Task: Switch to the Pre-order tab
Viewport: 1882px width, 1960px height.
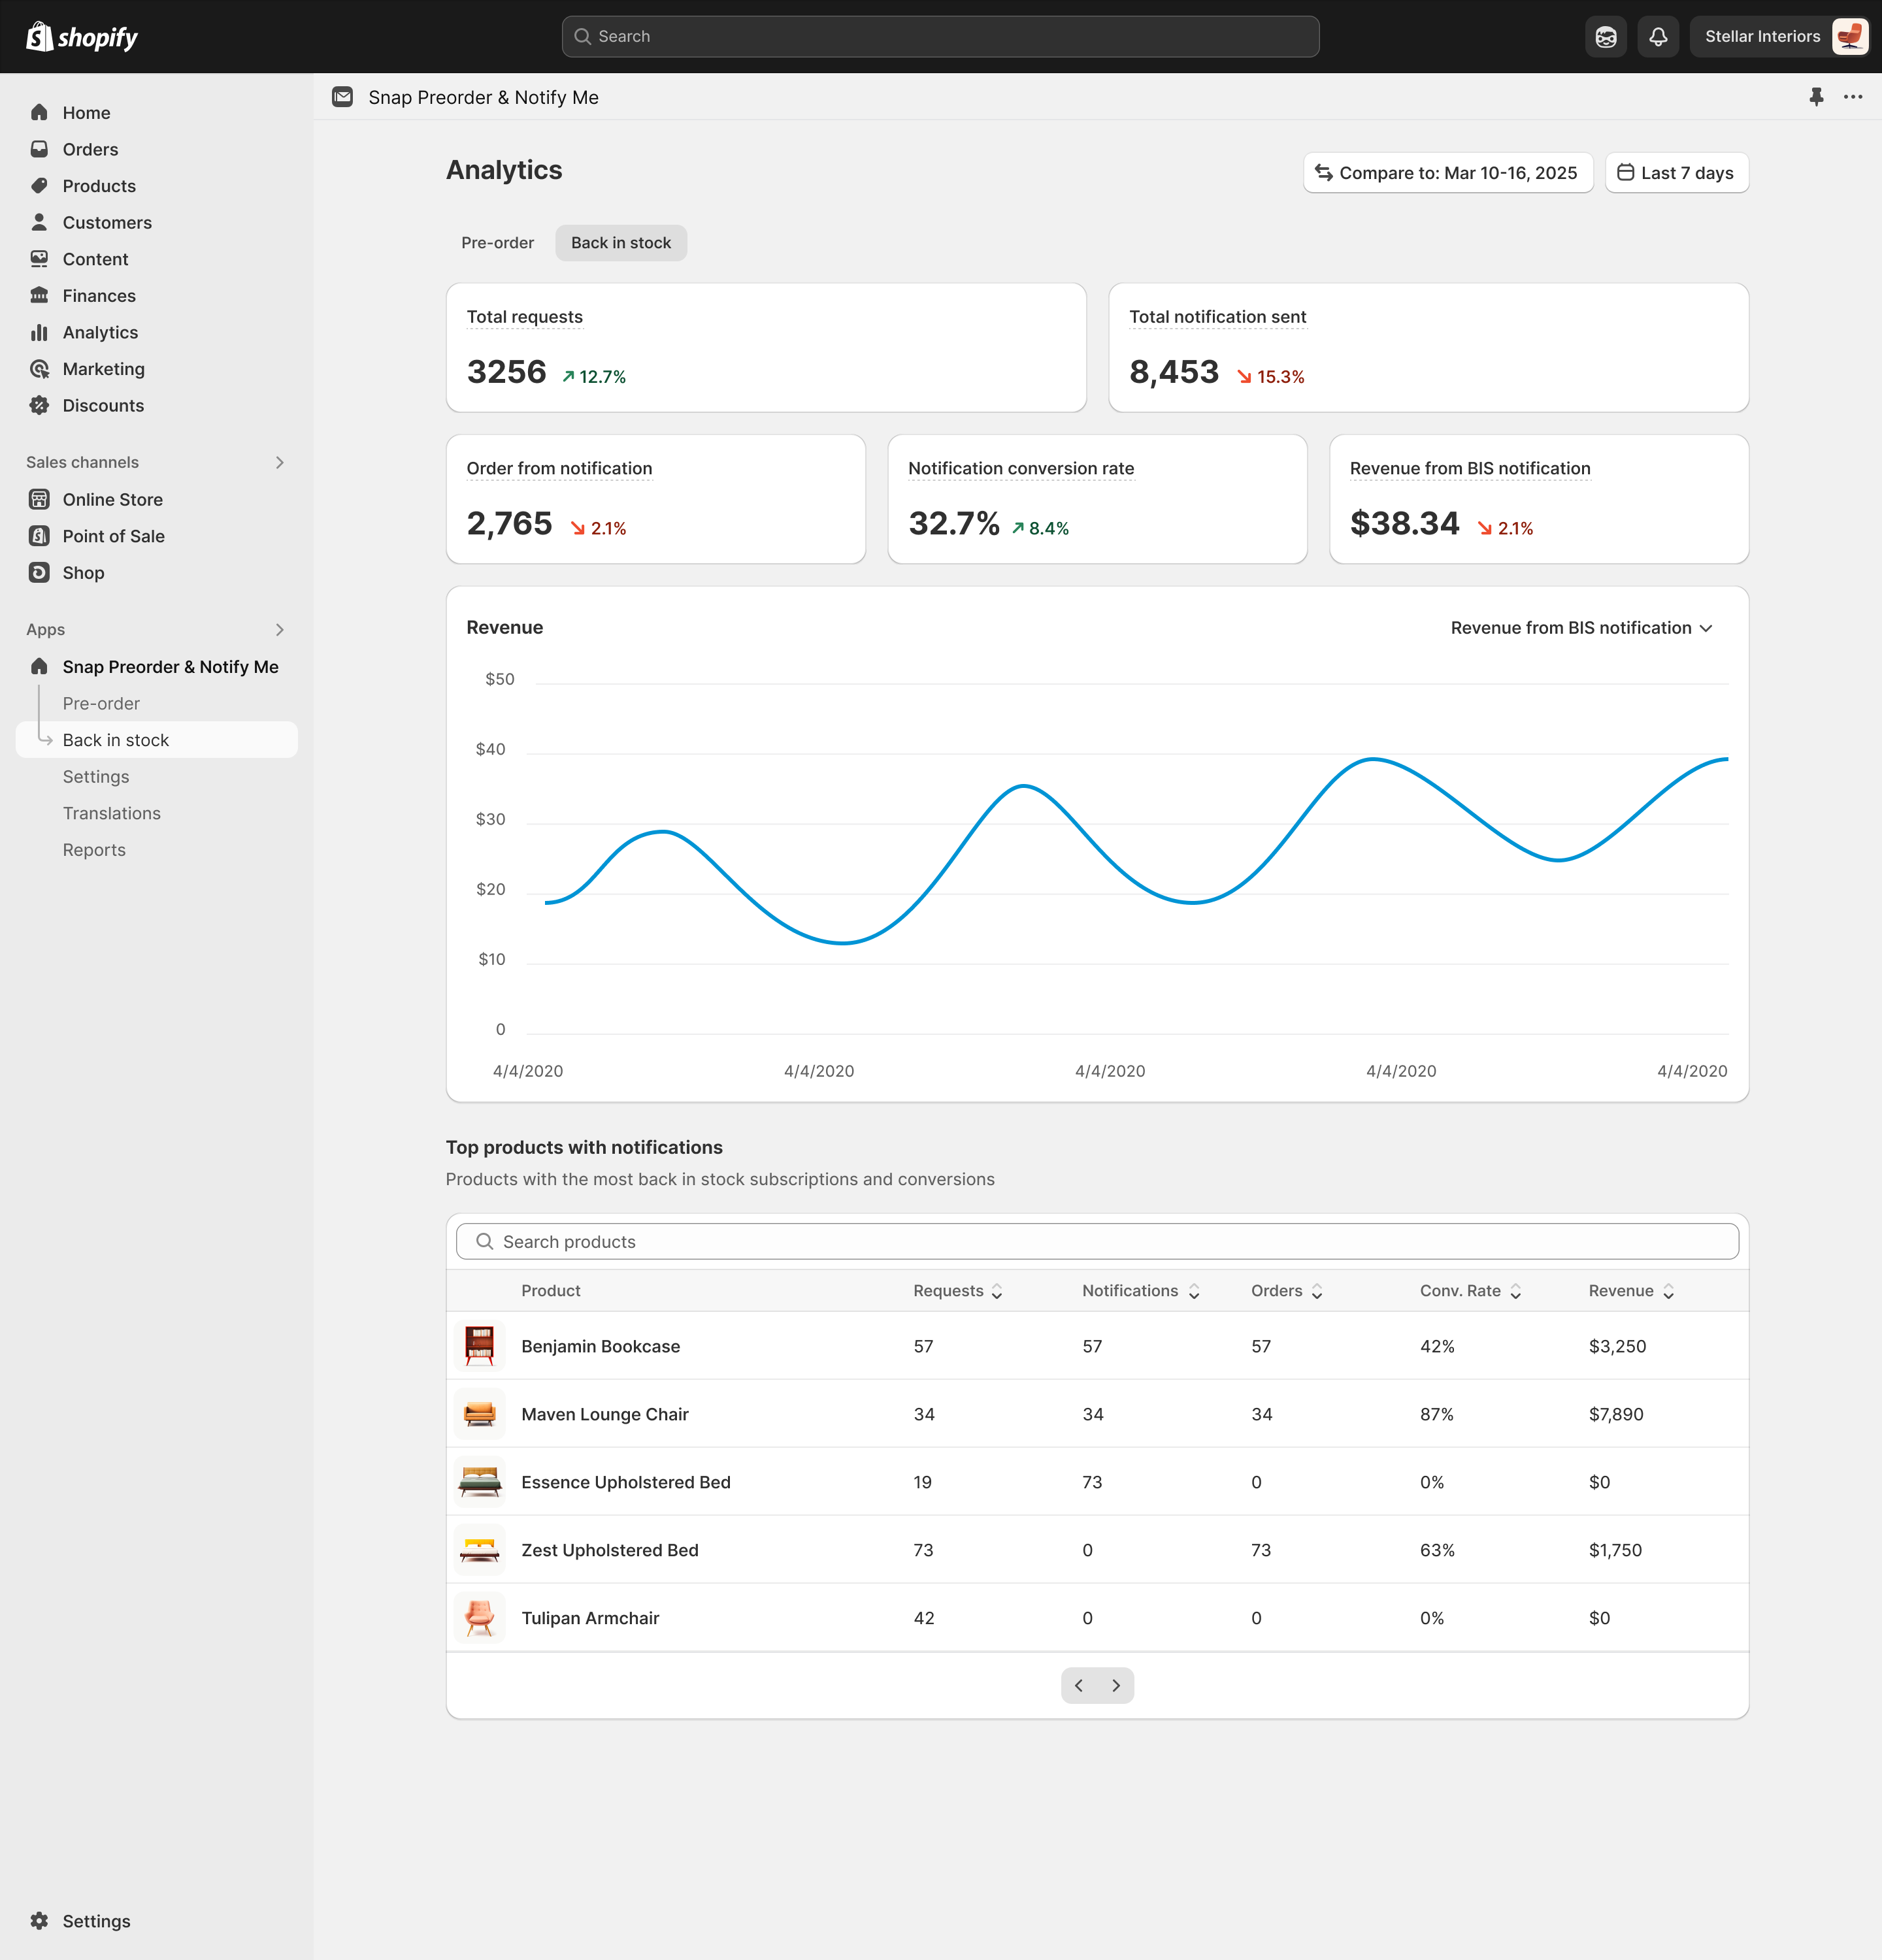Action: pos(497,243)
